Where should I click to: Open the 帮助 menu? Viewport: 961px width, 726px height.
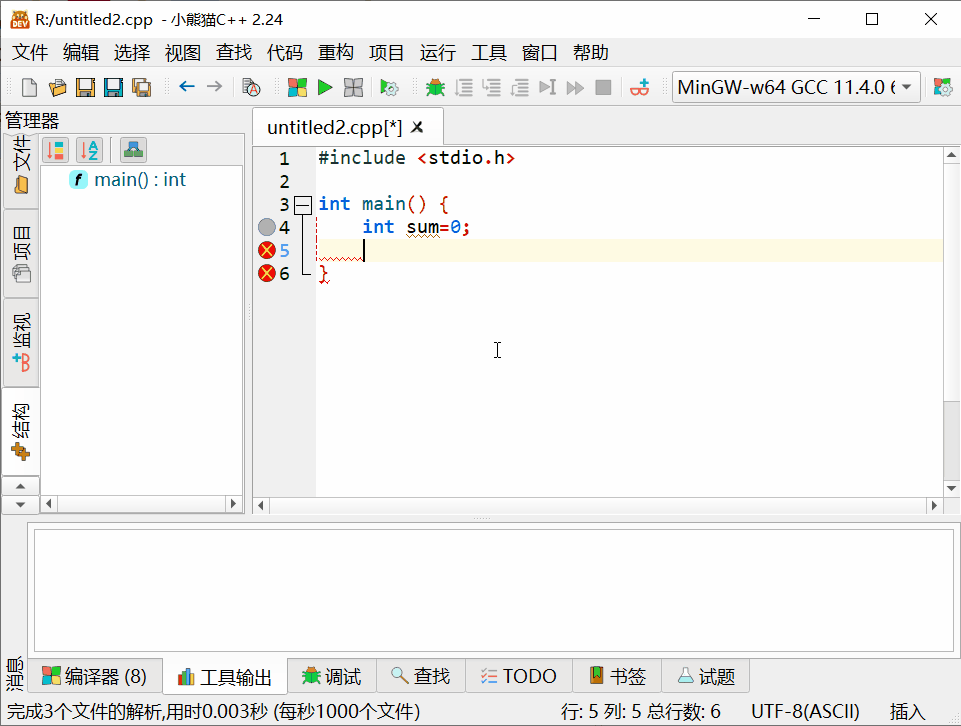tap(590, 53)
